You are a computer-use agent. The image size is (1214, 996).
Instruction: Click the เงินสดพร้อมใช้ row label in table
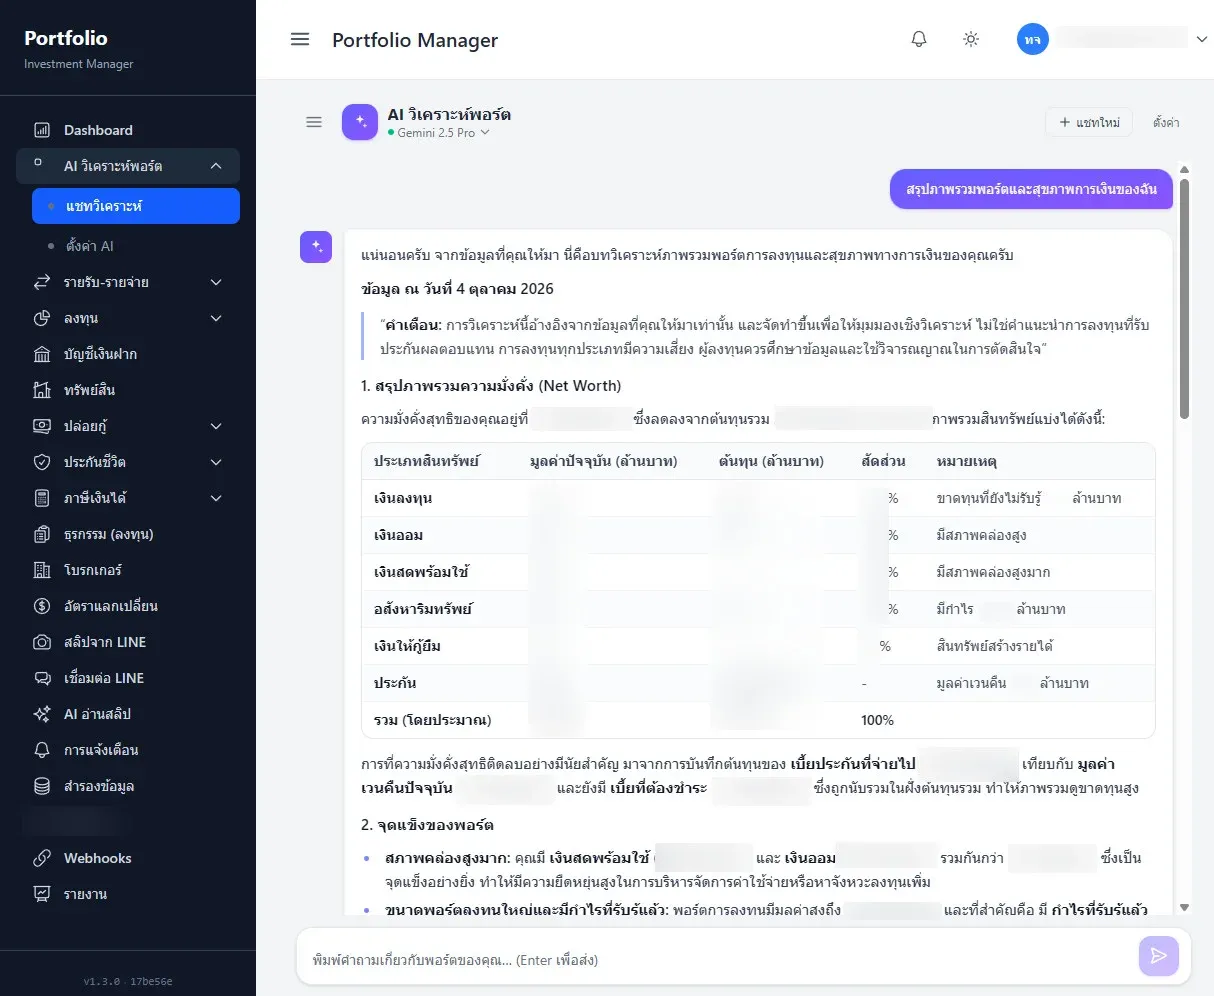421,572
